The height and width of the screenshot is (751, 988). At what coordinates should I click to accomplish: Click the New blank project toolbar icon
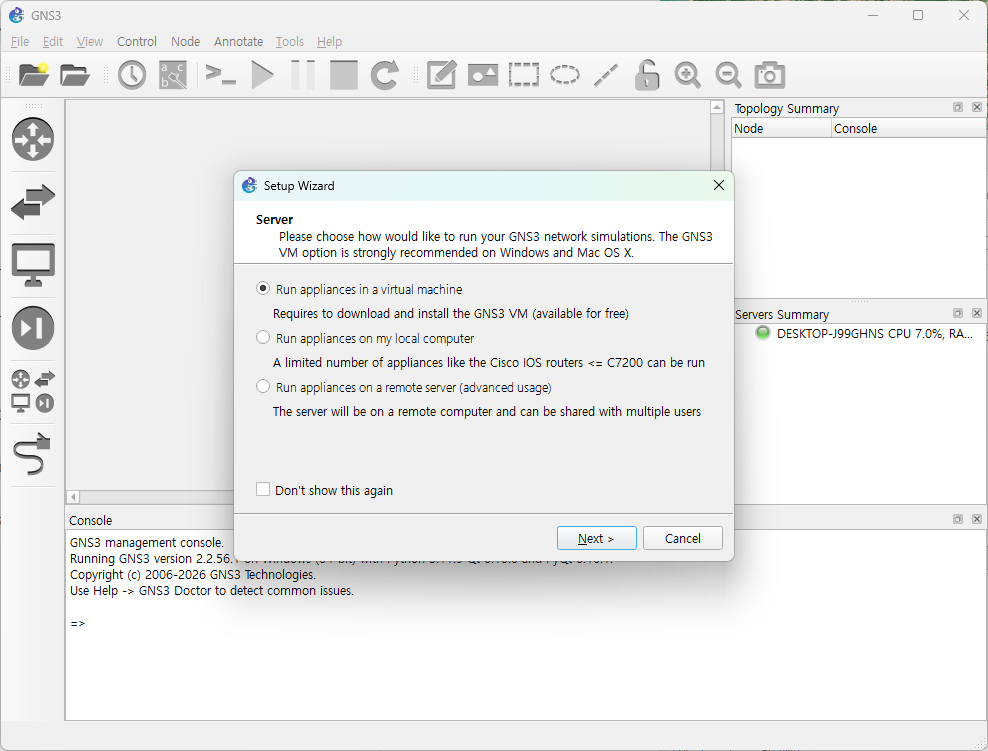tap(33, 75)
